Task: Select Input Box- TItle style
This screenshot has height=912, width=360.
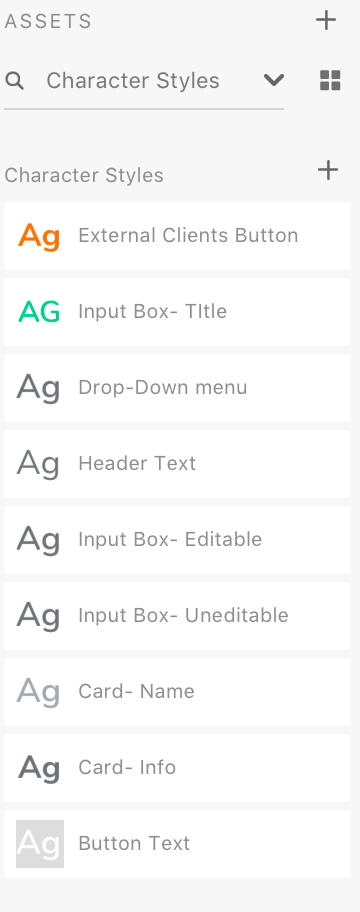Action: (177, 312)
